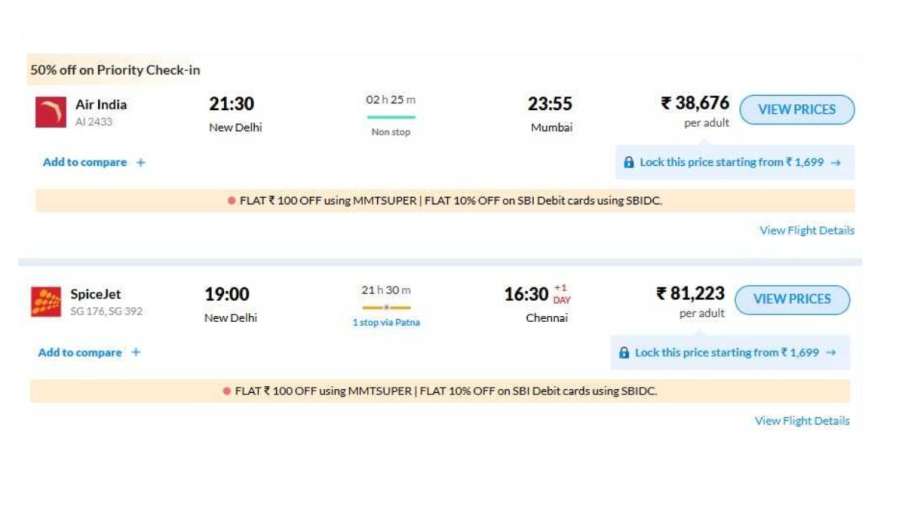Viewport: 905px width, 509px height.
Task: Click the 50% off Priority Check-in tag
Action: [x=115, y=70]
